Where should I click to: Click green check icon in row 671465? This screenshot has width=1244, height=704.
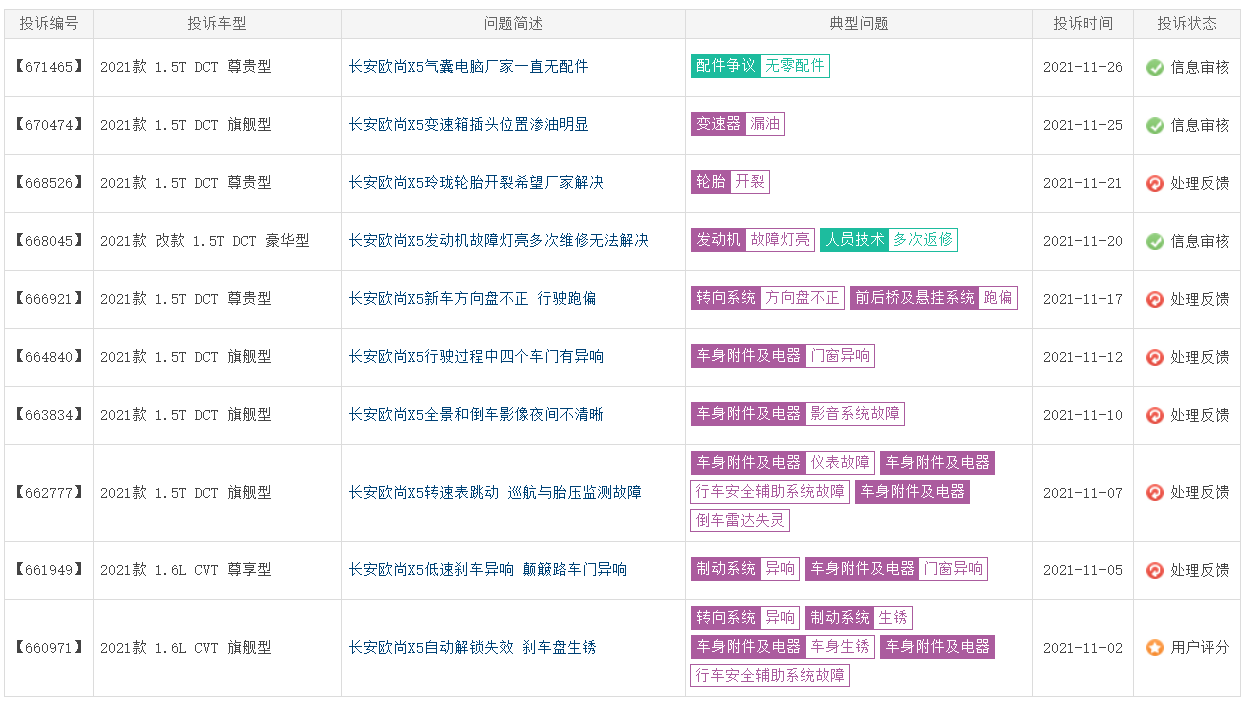coord(1155,67)
